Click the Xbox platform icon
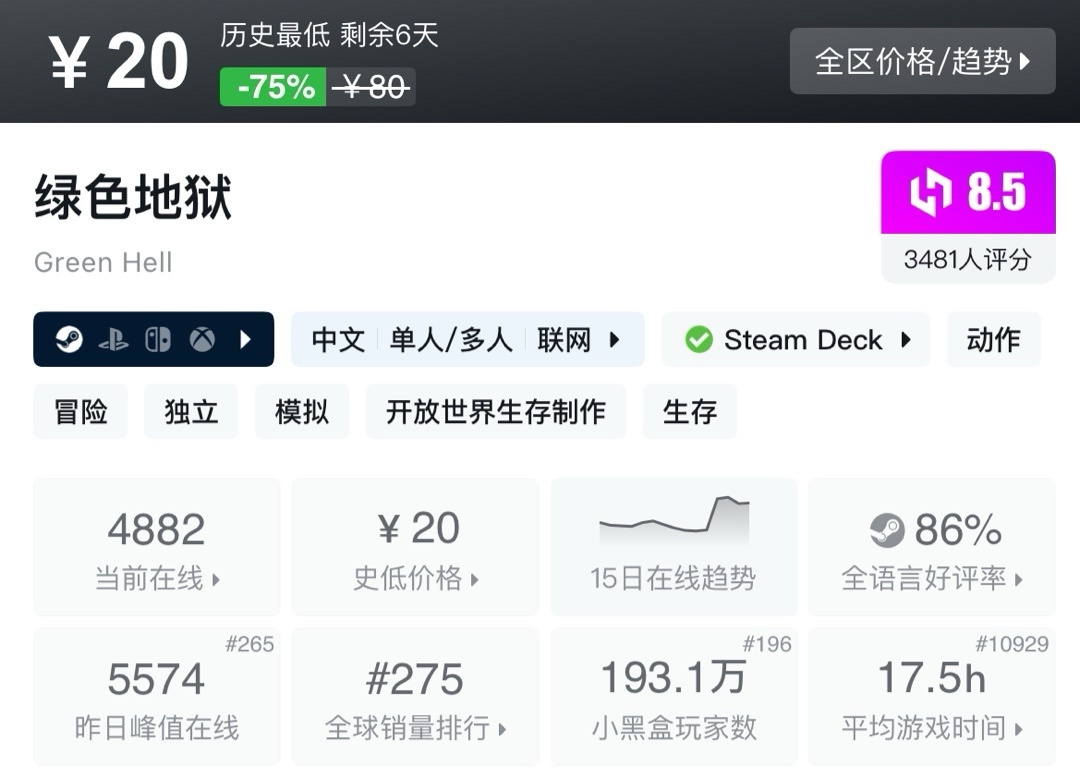1080x778 pixels. point(203,340)
